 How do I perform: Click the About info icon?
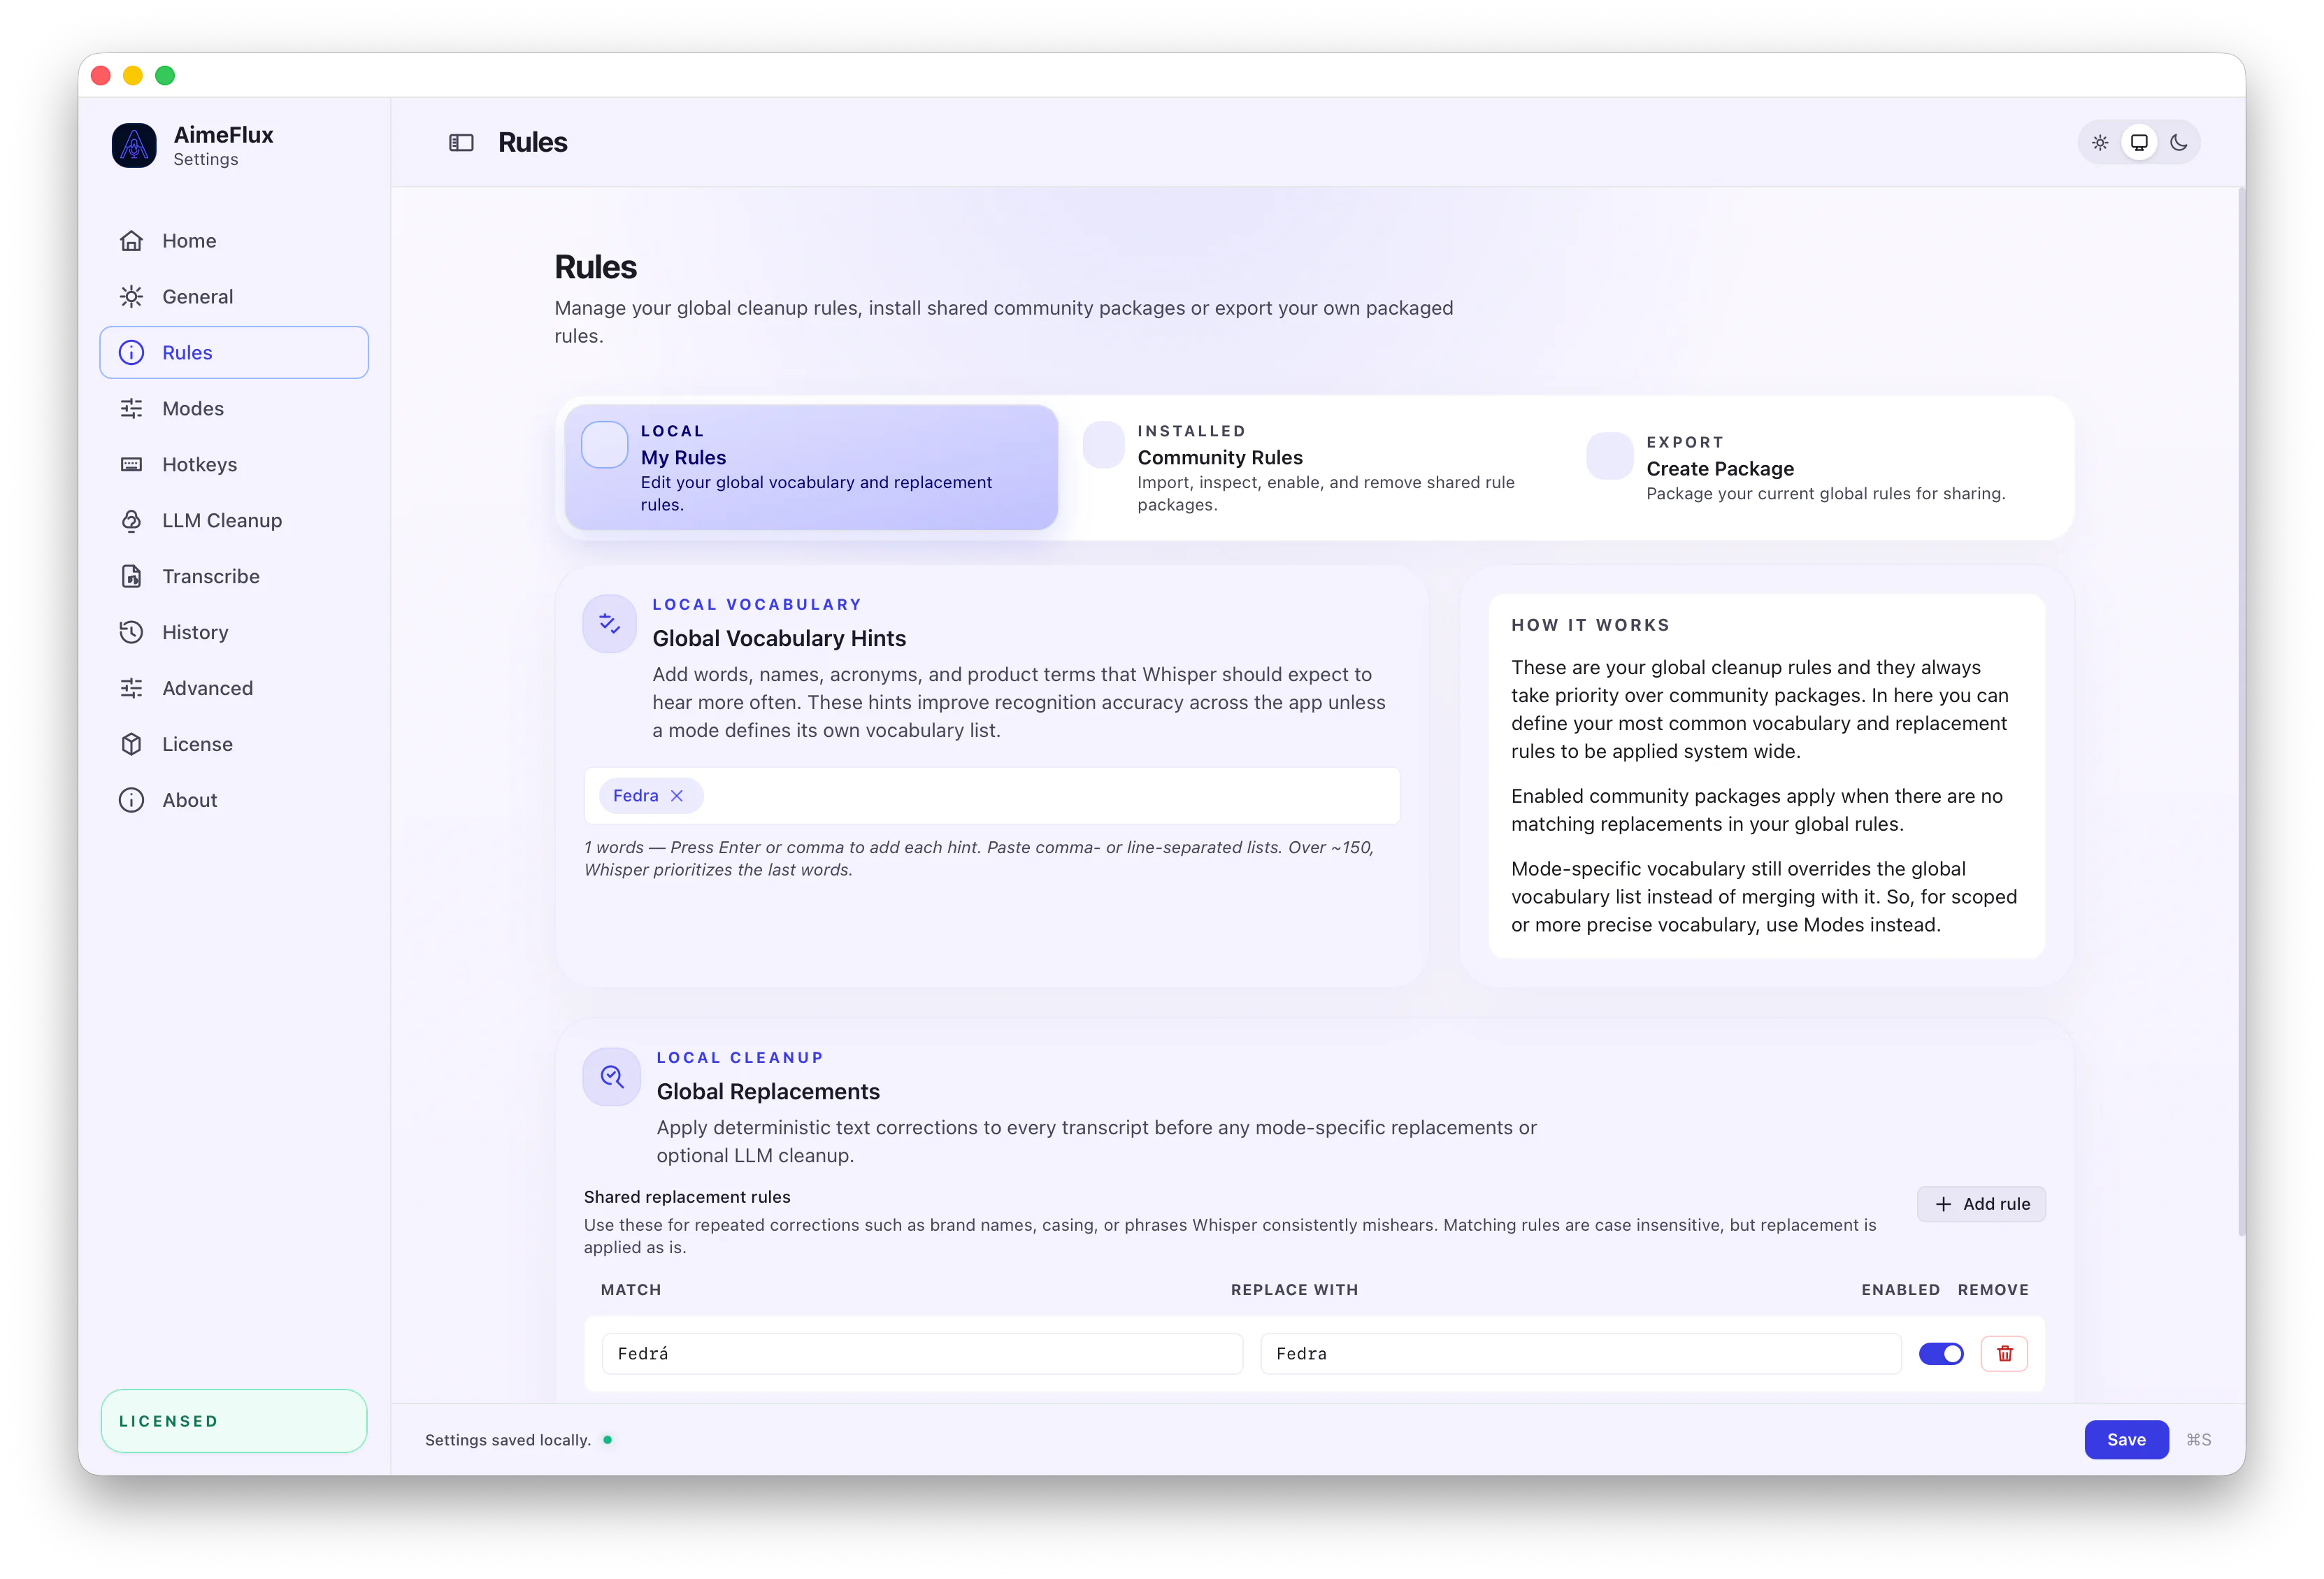[x=131, y=801]
